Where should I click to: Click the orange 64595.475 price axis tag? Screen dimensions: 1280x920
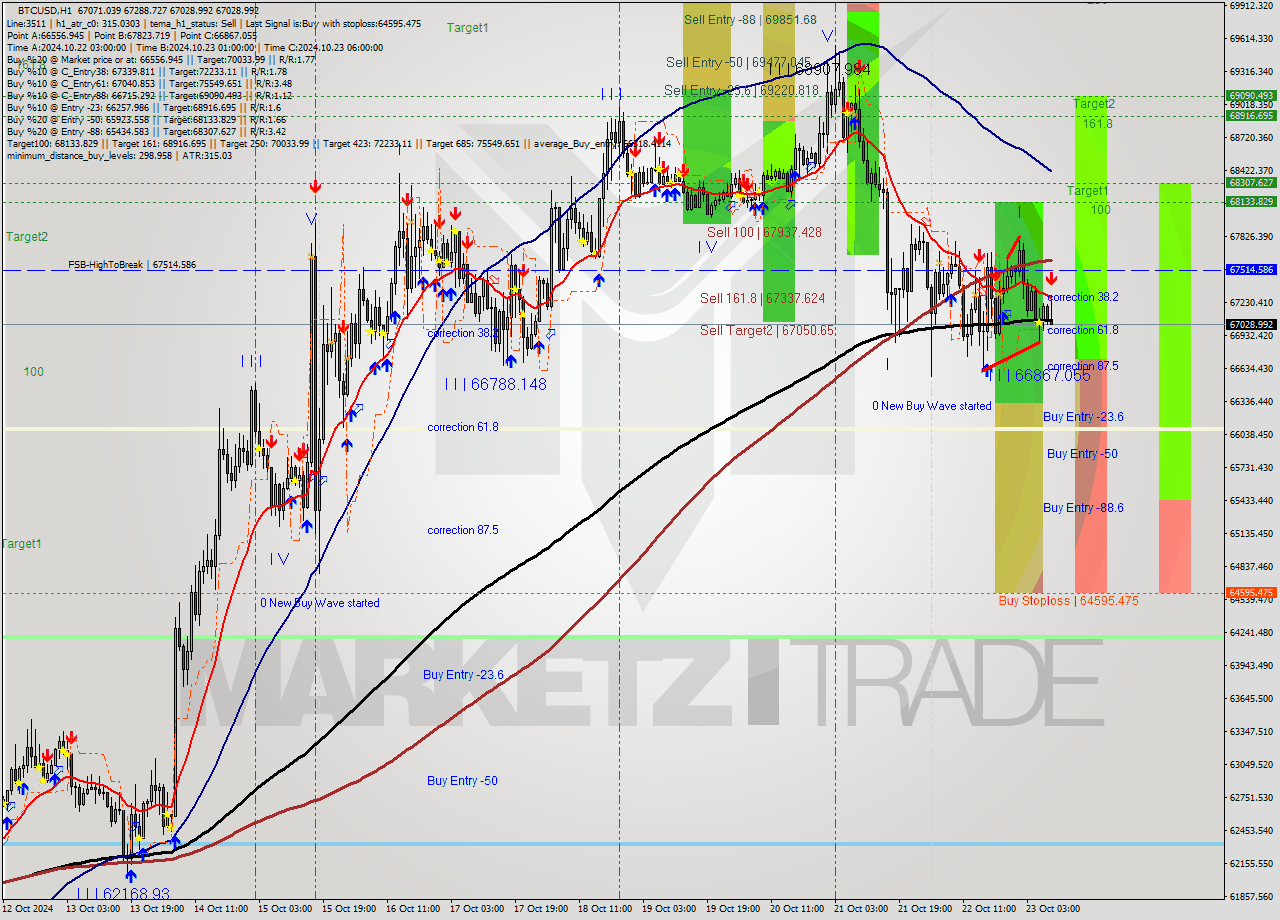tap(1251, 592)
